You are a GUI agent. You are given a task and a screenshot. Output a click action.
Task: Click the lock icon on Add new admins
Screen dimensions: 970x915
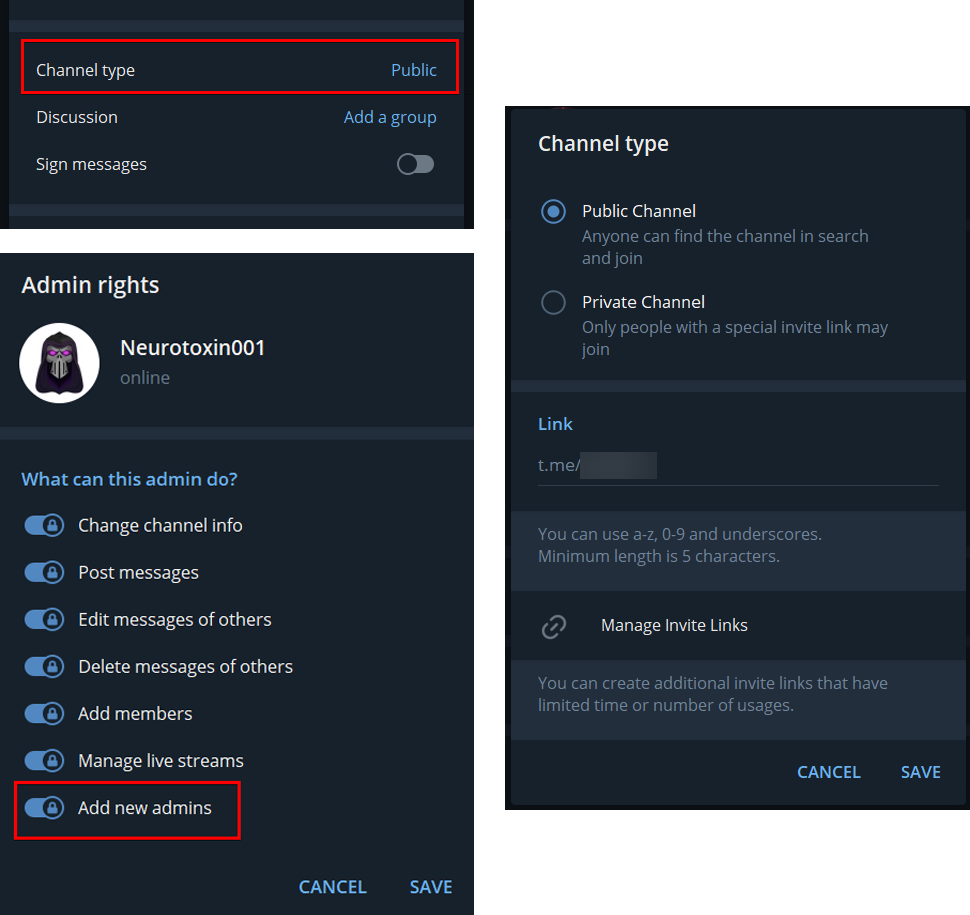pos(50,807)
